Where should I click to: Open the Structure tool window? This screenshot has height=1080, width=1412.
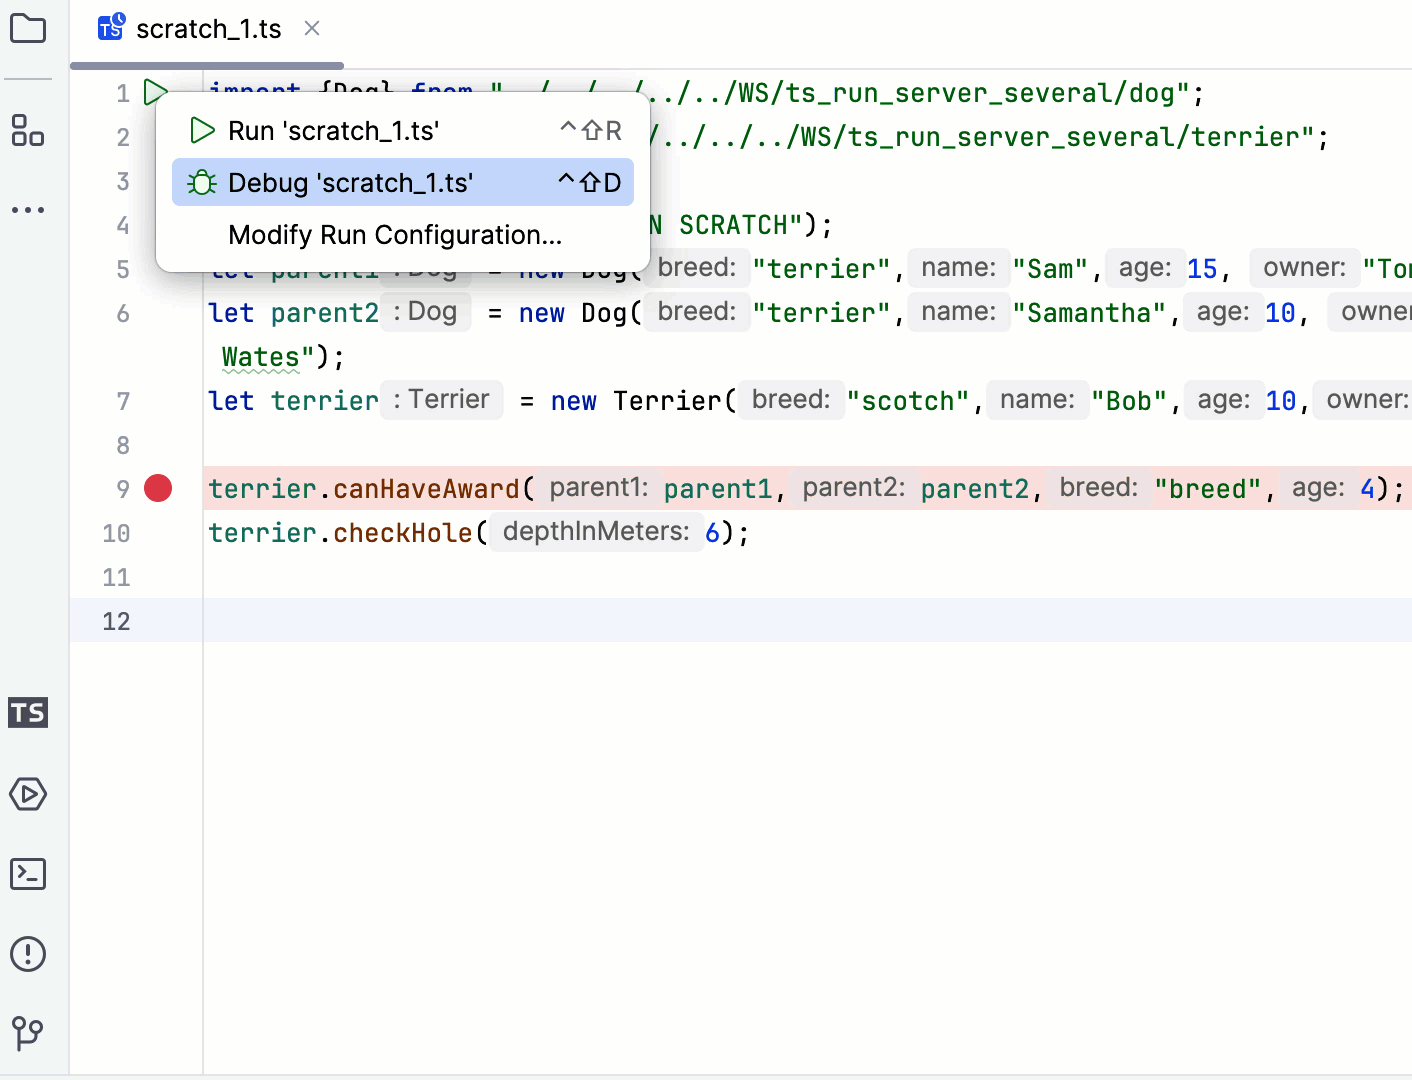tap(28, 131)
